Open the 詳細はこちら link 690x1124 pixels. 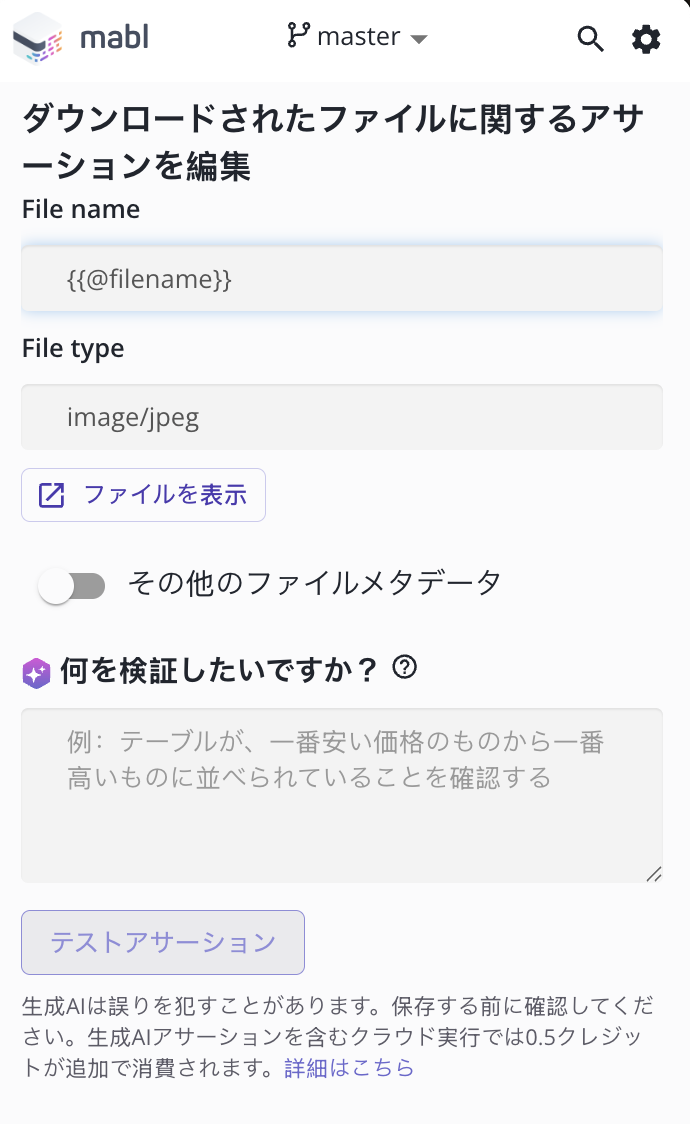[x=349, y=1067]
